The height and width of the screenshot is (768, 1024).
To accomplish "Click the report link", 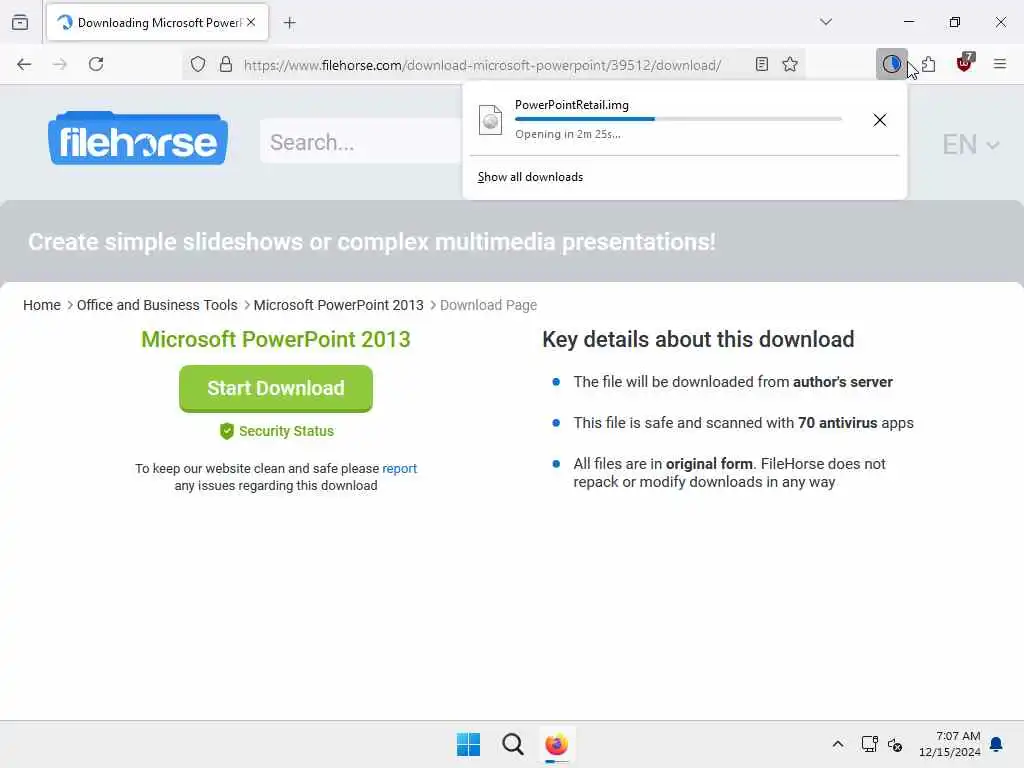I will 399,468.
